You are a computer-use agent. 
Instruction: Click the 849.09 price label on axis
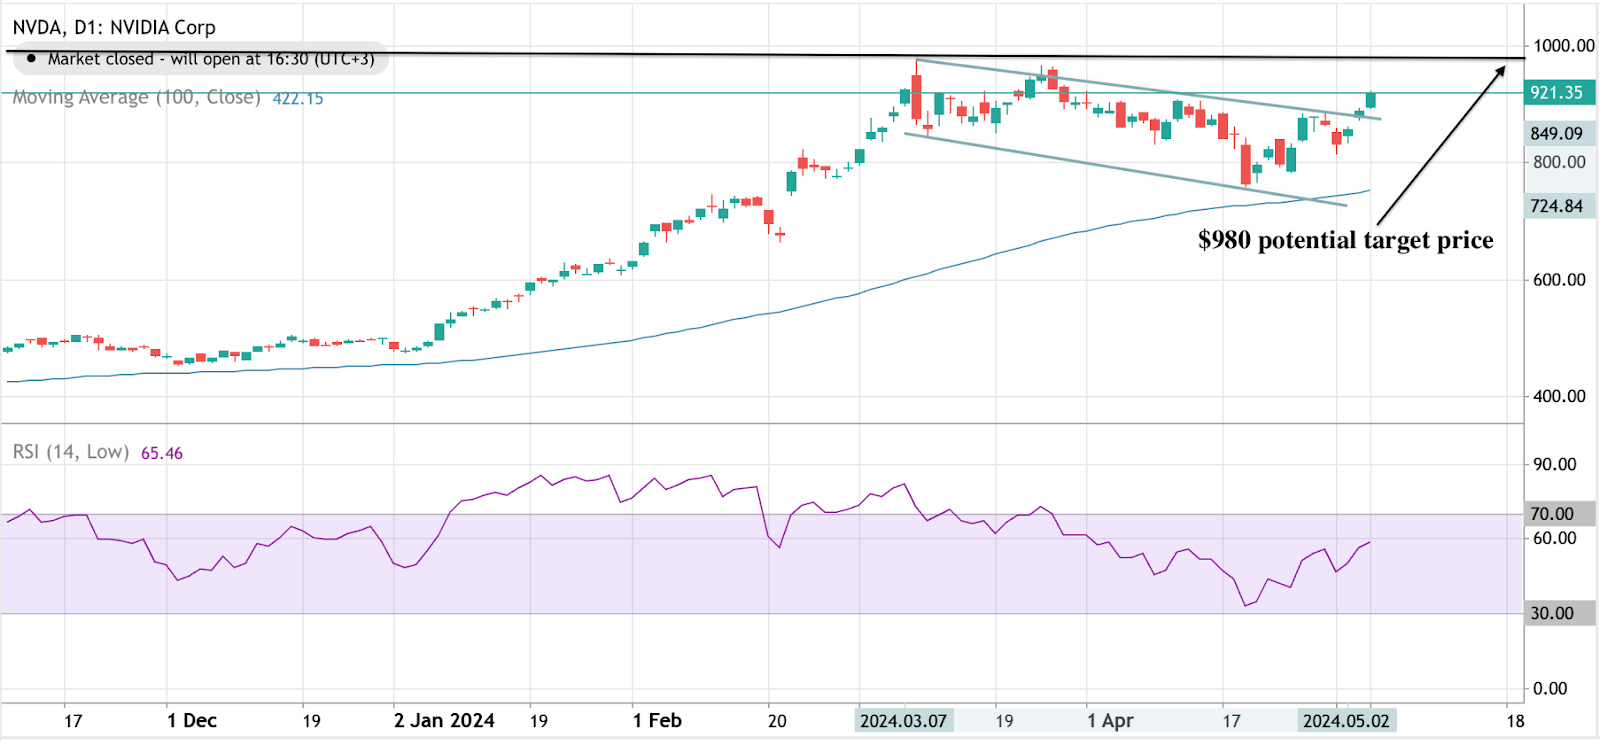coord(1557,134)
